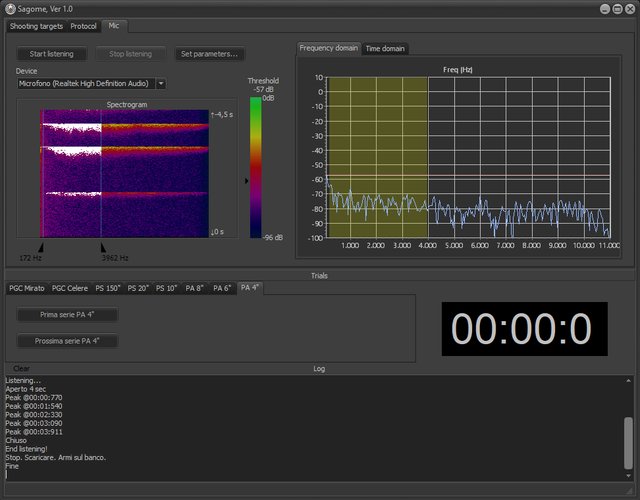Click the log scrollbar down arrow

pyautogui.click(x=629, y=476)
